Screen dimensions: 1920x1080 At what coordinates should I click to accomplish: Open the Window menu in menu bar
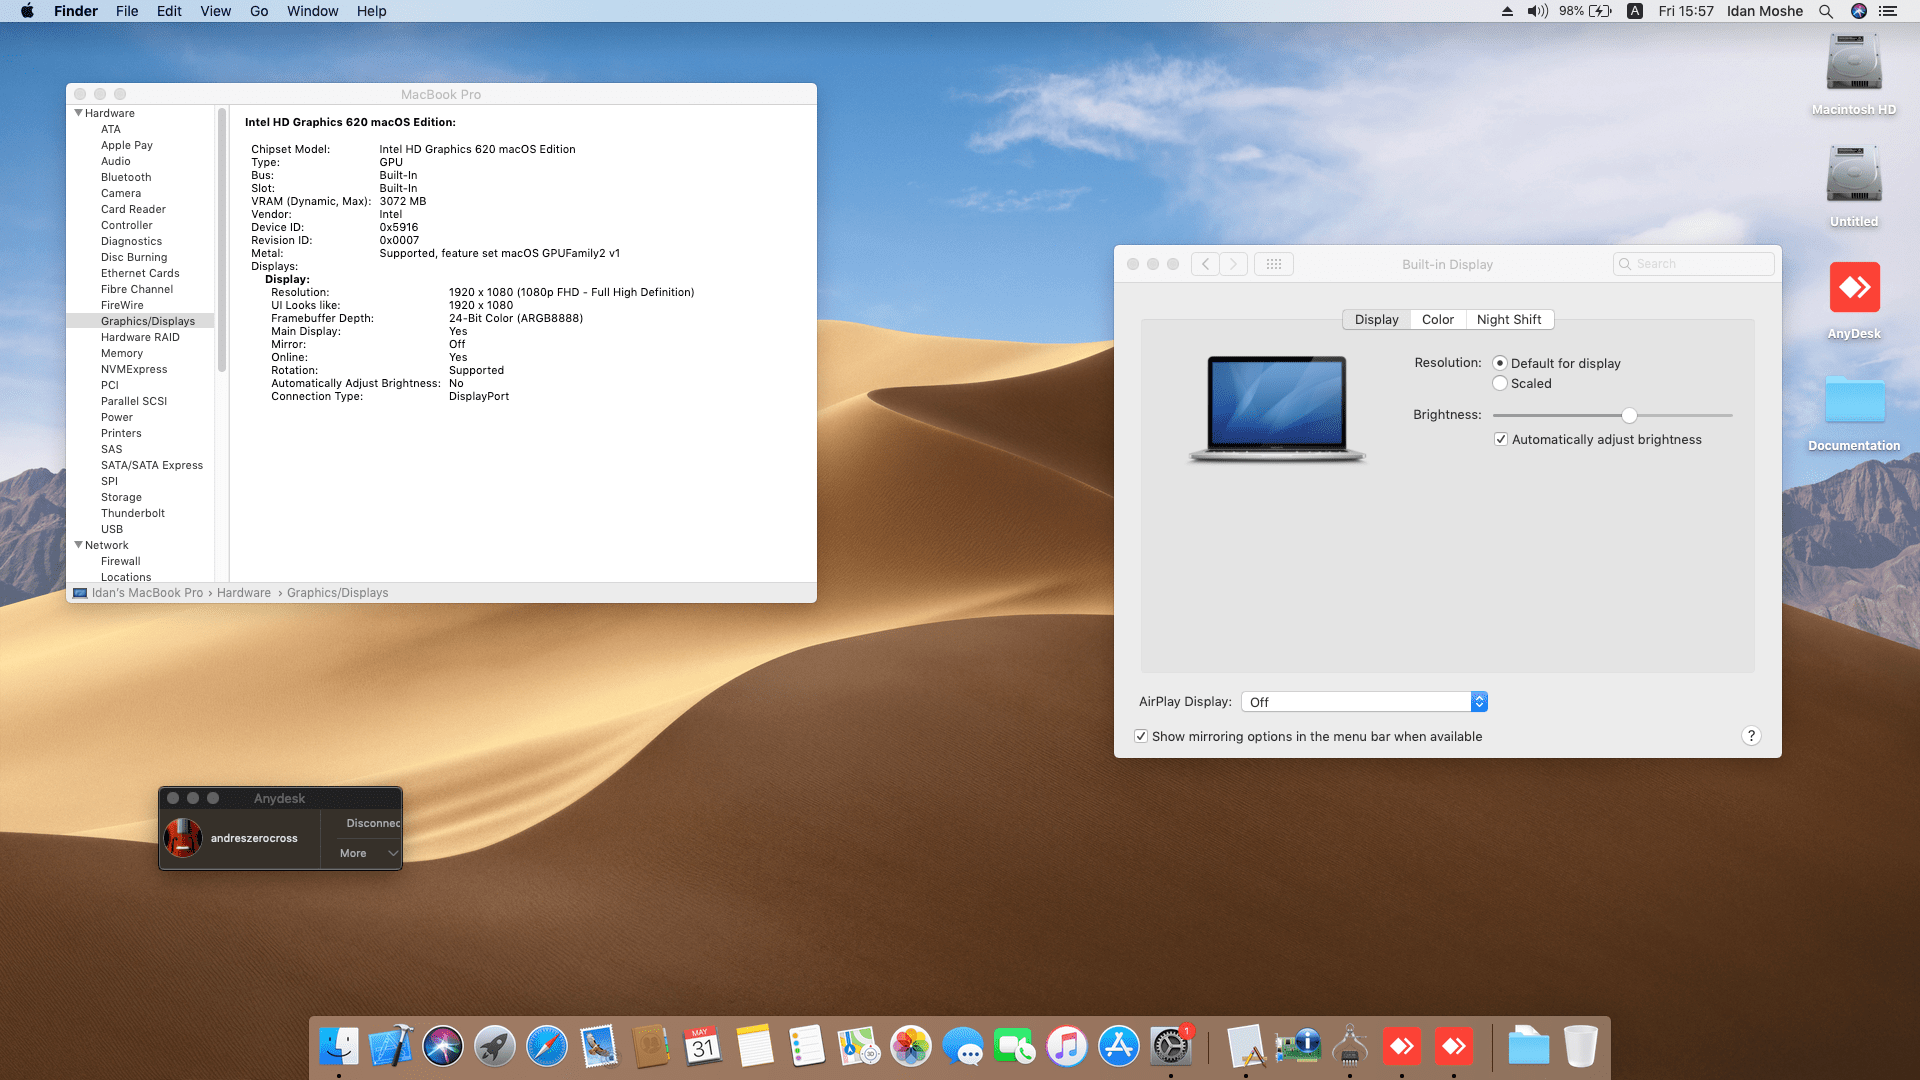[312, 11]
